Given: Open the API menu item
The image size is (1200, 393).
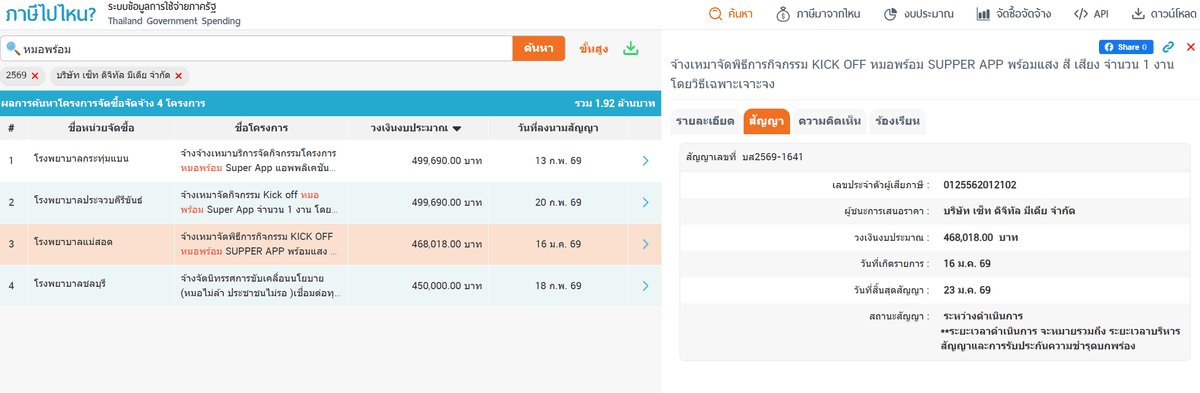Looking at the screenshot, I should (x=1091, y=14).
